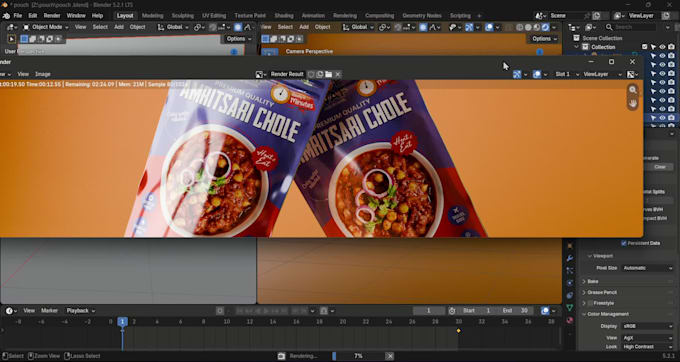The height and width of the screenshot is (362, 680).
Task: Select Scene Collection in outliner
Action: coord(602,38)
